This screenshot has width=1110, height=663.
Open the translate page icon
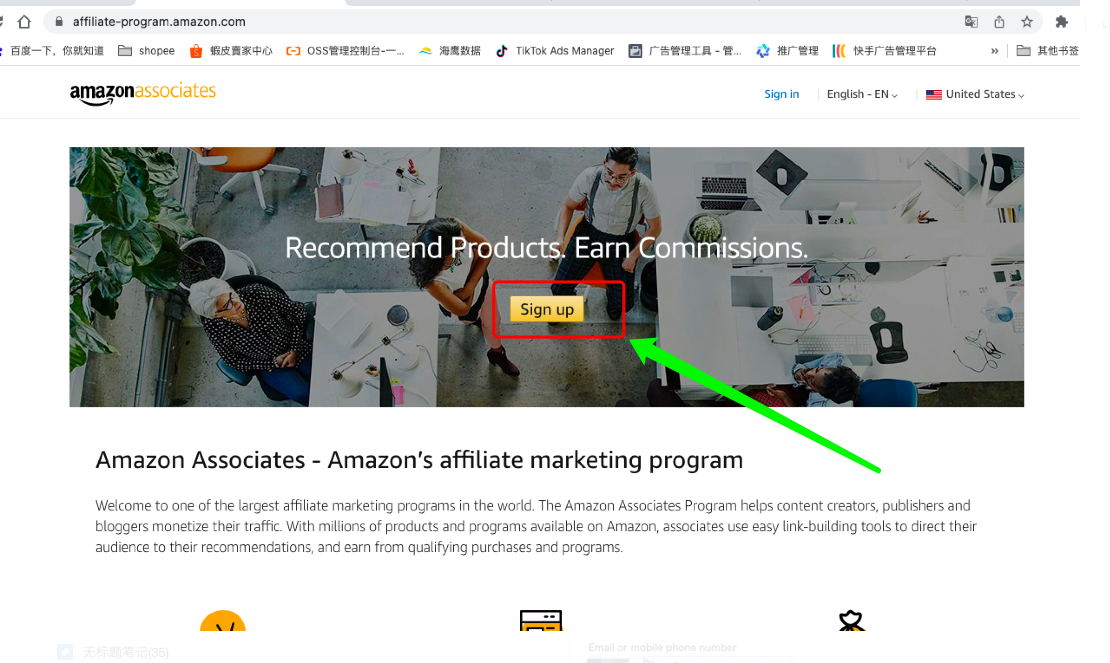(x=971, y=22)
